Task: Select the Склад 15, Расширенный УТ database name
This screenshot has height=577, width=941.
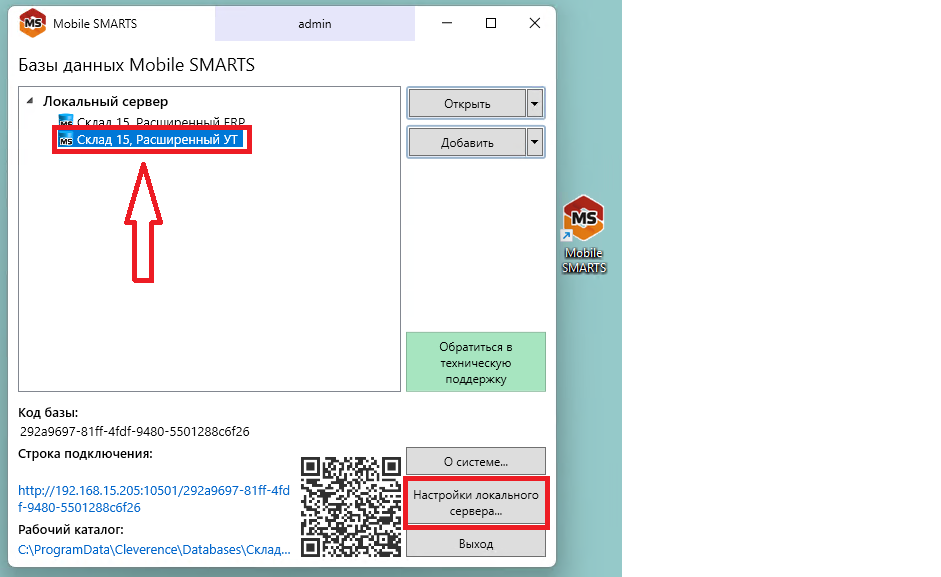Action: (157, 140)
